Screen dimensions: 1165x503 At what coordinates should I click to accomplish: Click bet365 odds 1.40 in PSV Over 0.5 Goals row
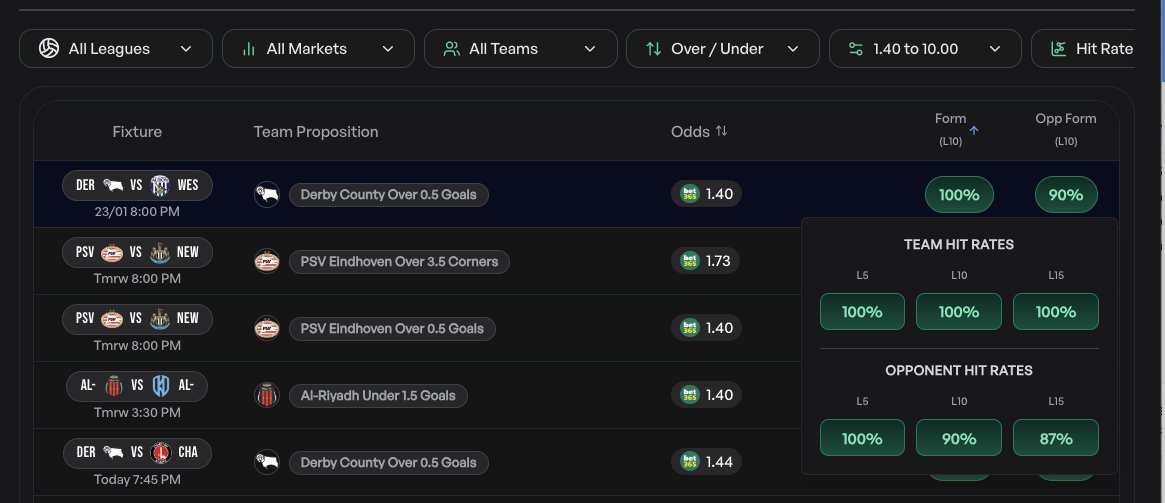(707, 328)
